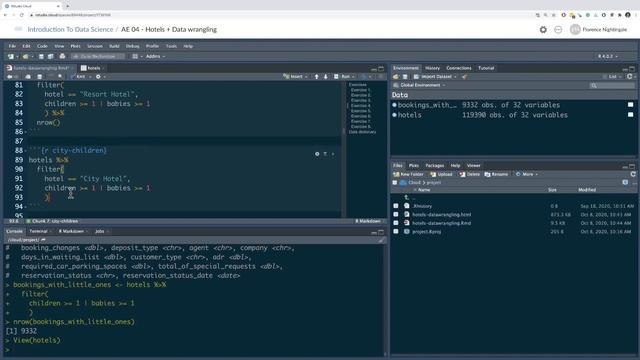
Task: Open the Addins dropdown
Action: tap(155, 56)
